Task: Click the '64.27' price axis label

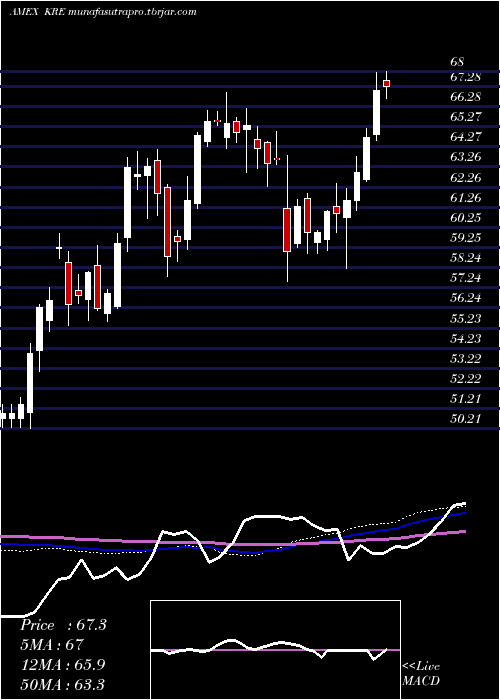Action: coord(466,137)
